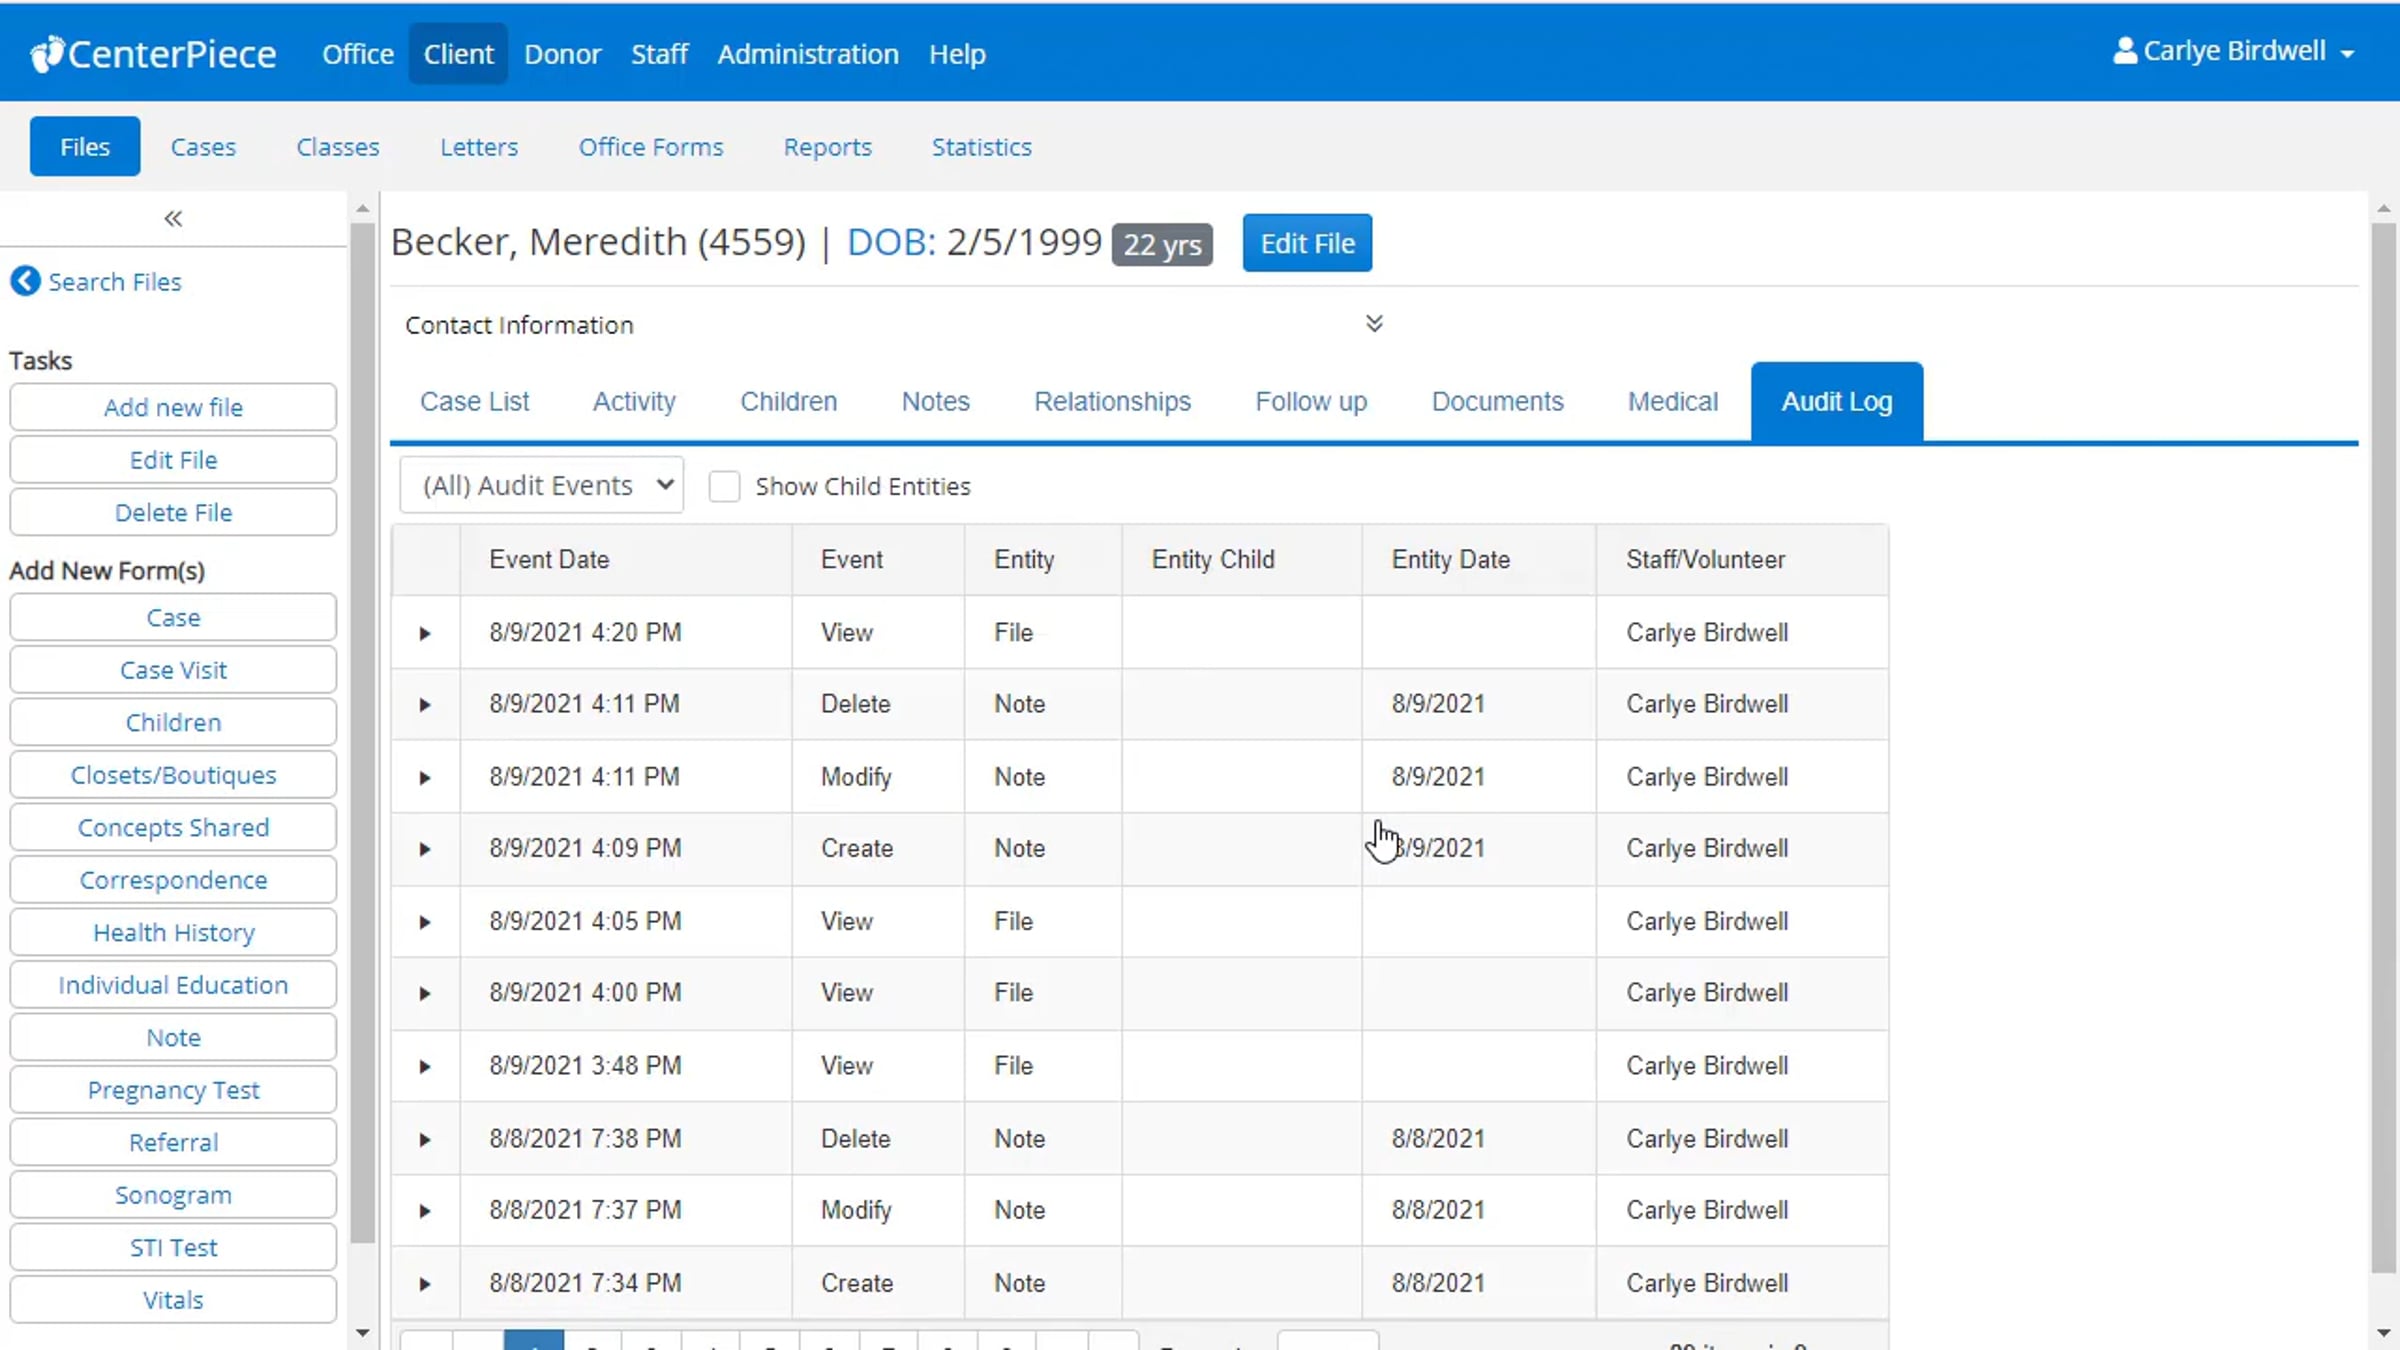Viewport: 2400px width, 1350px height.
Task: Expand the 8/9/2021 4:09 PM Create row
Action: (x=425, y=849)
